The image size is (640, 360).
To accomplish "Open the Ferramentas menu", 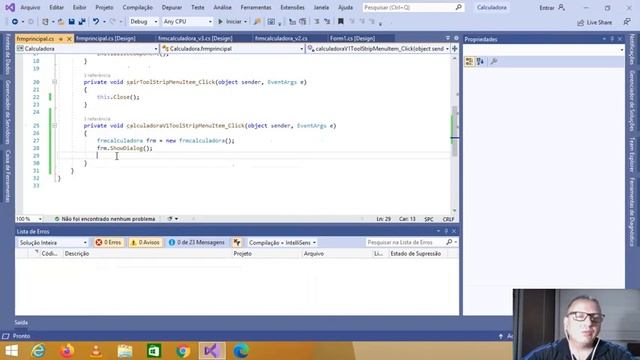I will (x=256, y=7).
